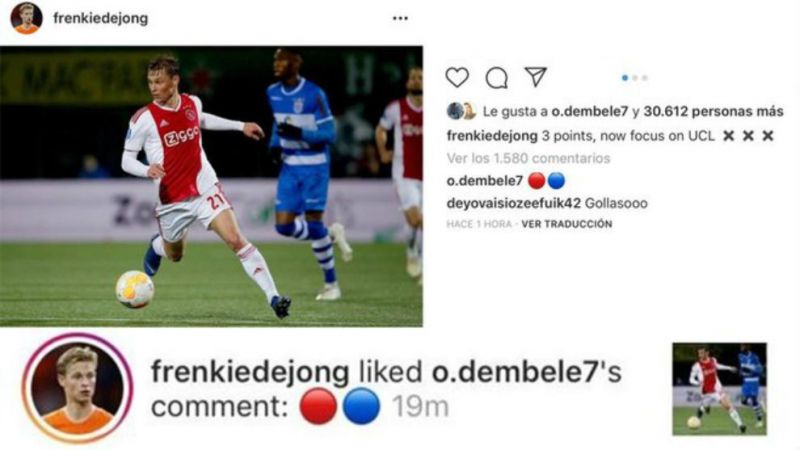Like the post with the heart icon
Viewport: 800px width, 450px height.
point(457,78)
